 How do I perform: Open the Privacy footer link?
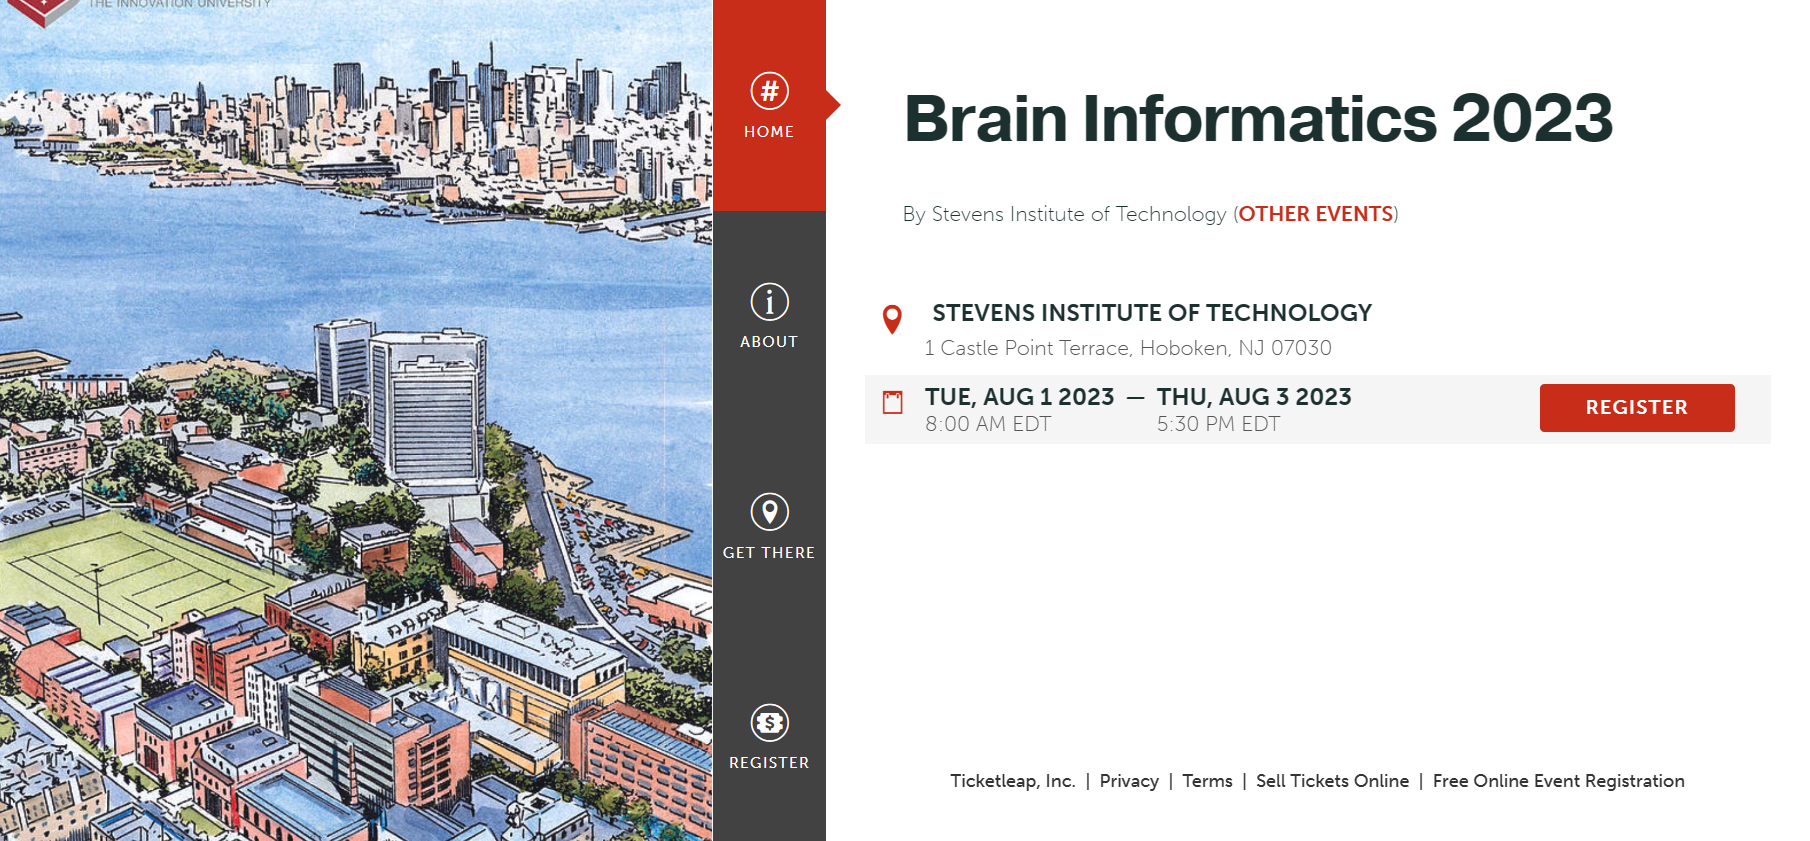pos(1129,781)
